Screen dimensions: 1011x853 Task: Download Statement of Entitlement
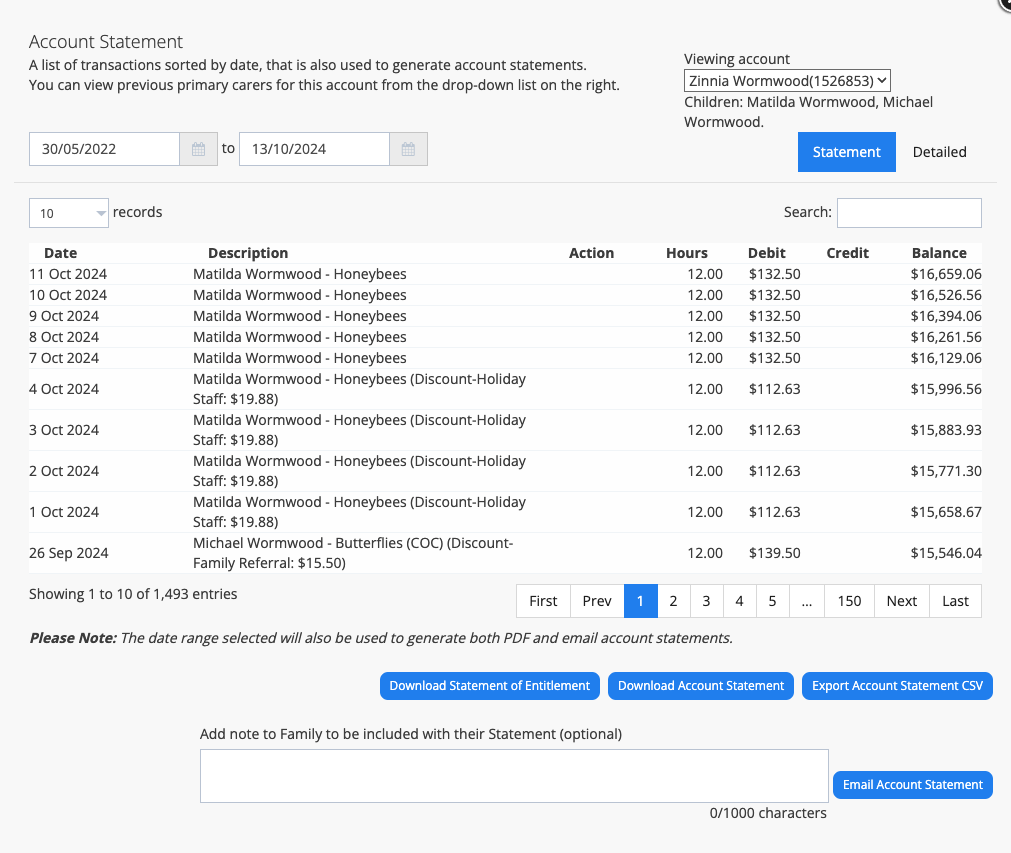pos(489,686)
